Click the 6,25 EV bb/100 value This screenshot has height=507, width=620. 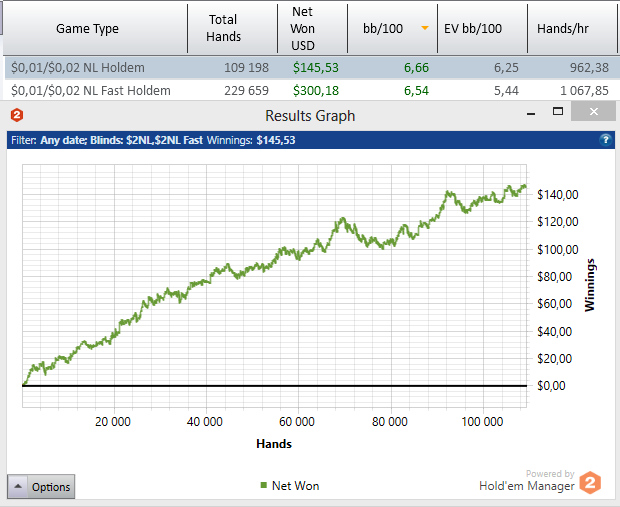click(506, 68)
